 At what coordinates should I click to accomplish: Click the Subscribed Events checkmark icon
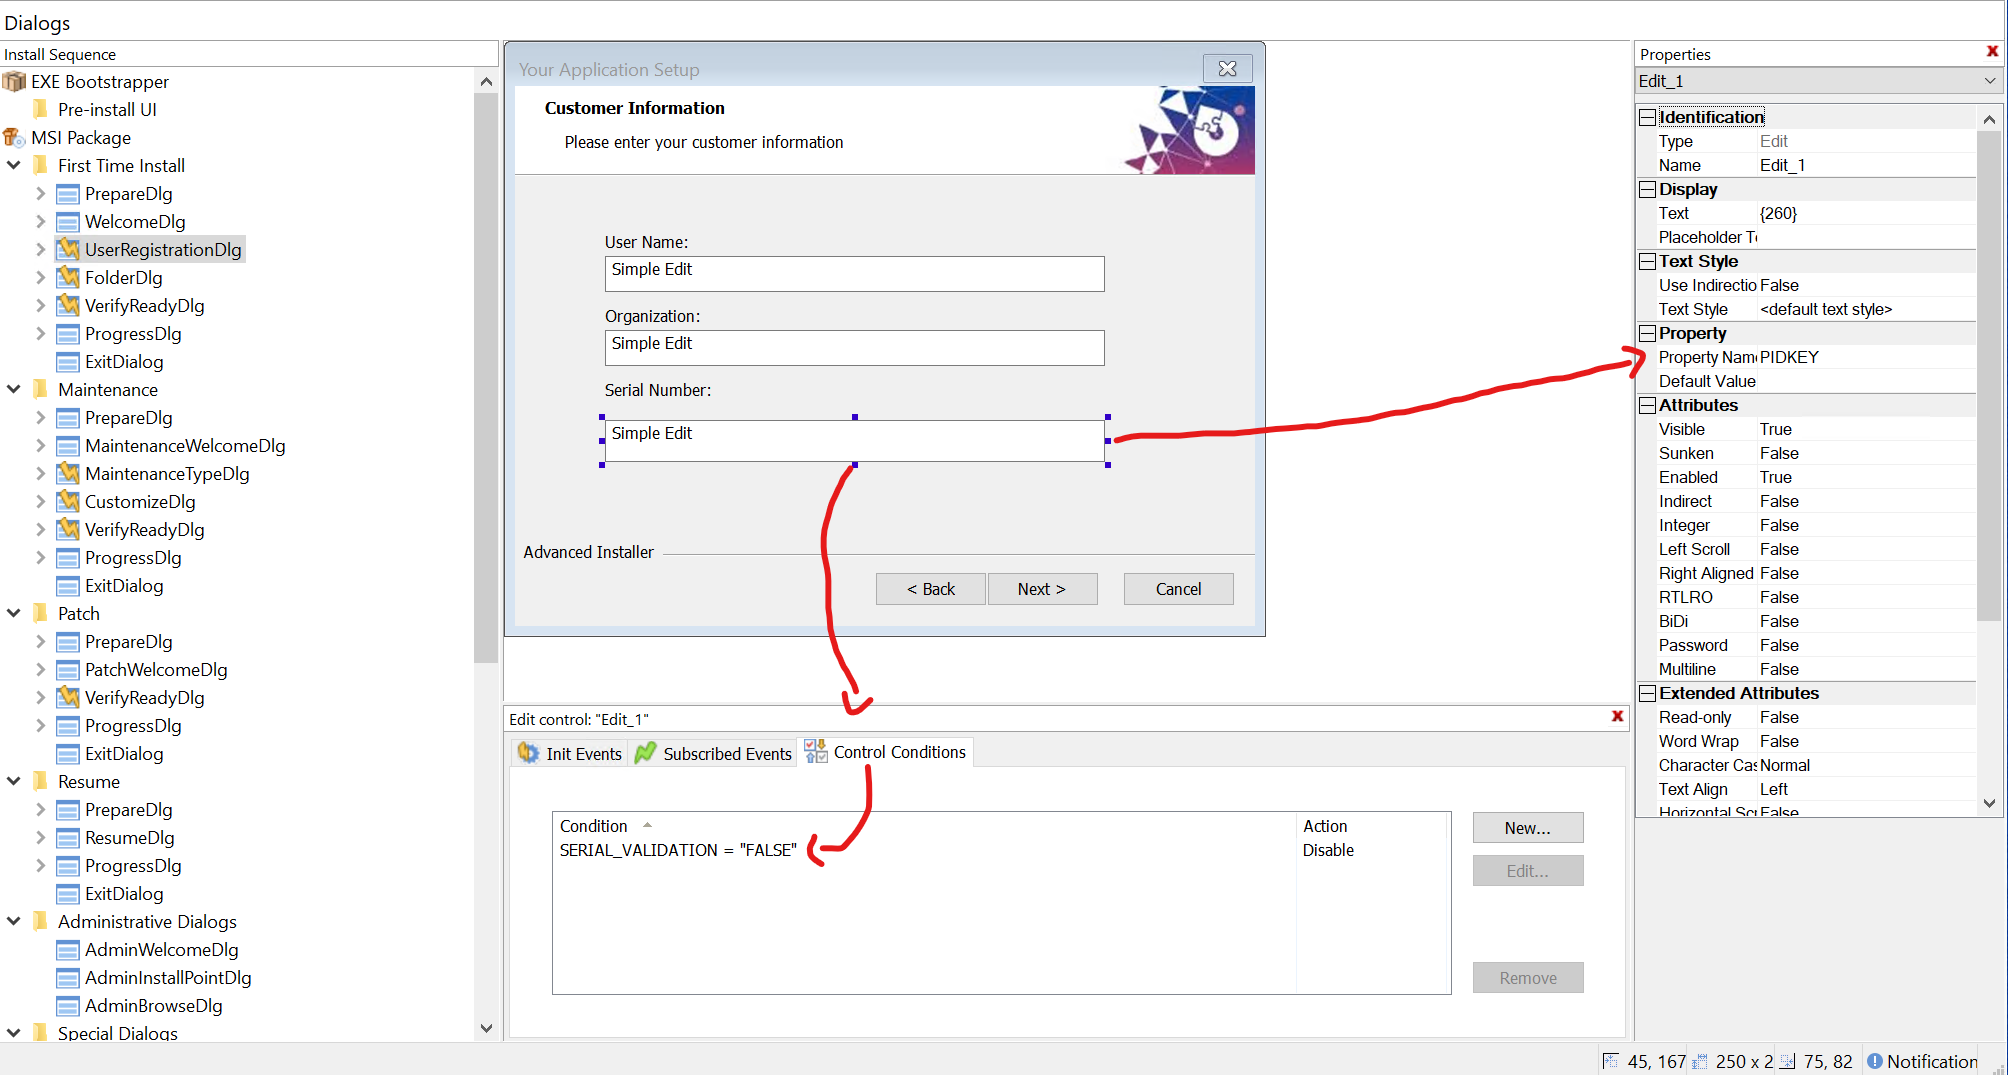(646, 753)
